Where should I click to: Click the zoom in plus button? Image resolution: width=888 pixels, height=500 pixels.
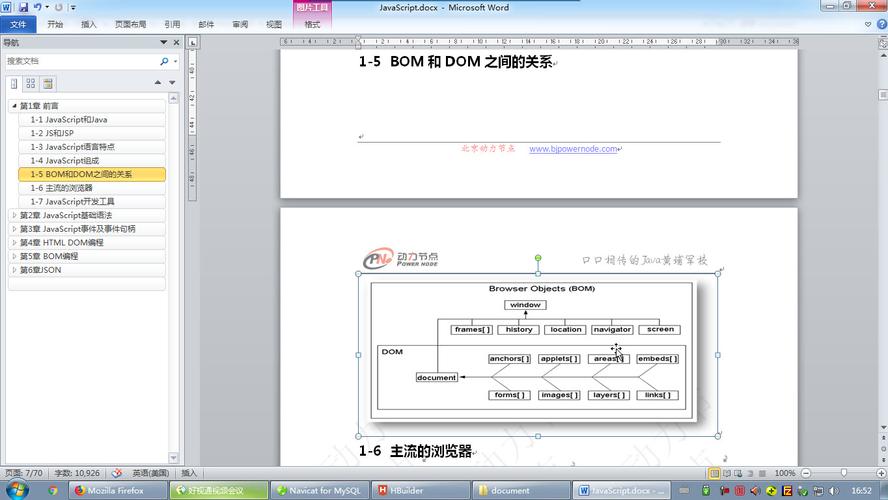(x=881, y=473)
